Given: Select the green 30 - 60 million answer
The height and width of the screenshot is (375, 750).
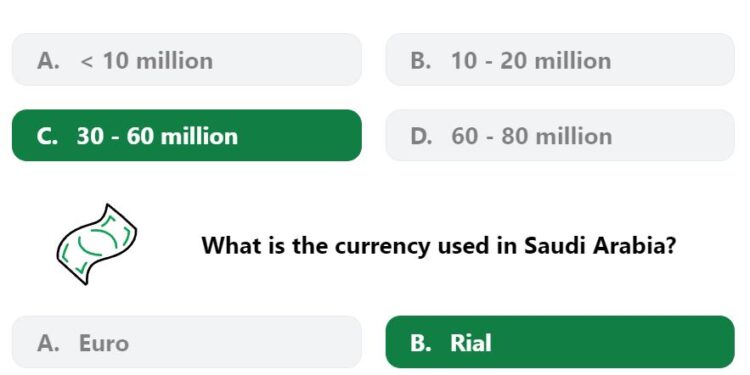Looking at the screenshot, I should (187, 135).
